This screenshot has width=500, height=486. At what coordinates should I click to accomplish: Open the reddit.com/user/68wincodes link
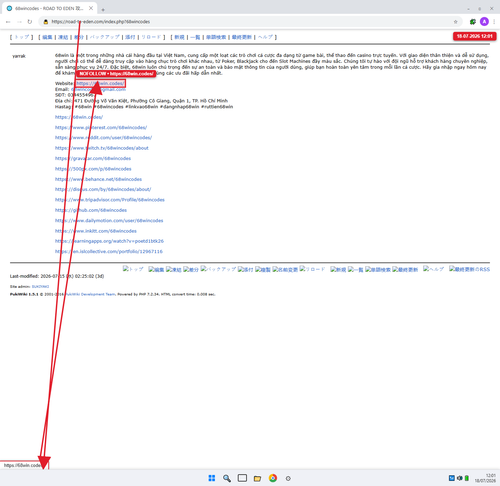click(x=103, y=138)
